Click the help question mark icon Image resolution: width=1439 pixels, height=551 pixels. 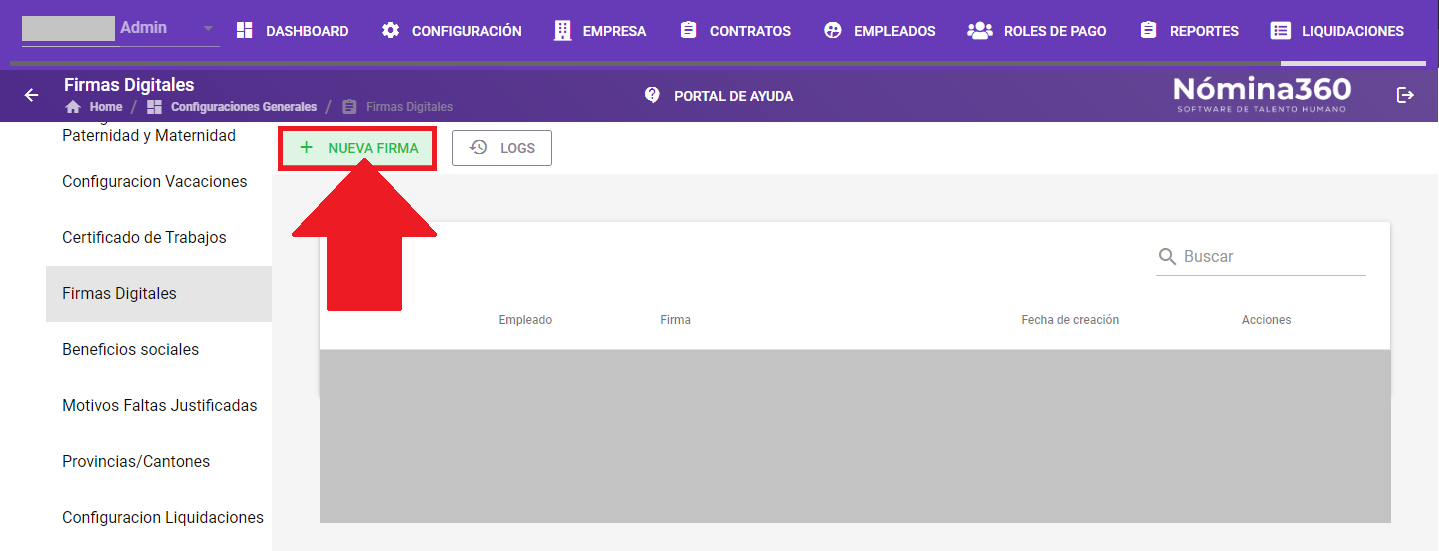point(653,95)
